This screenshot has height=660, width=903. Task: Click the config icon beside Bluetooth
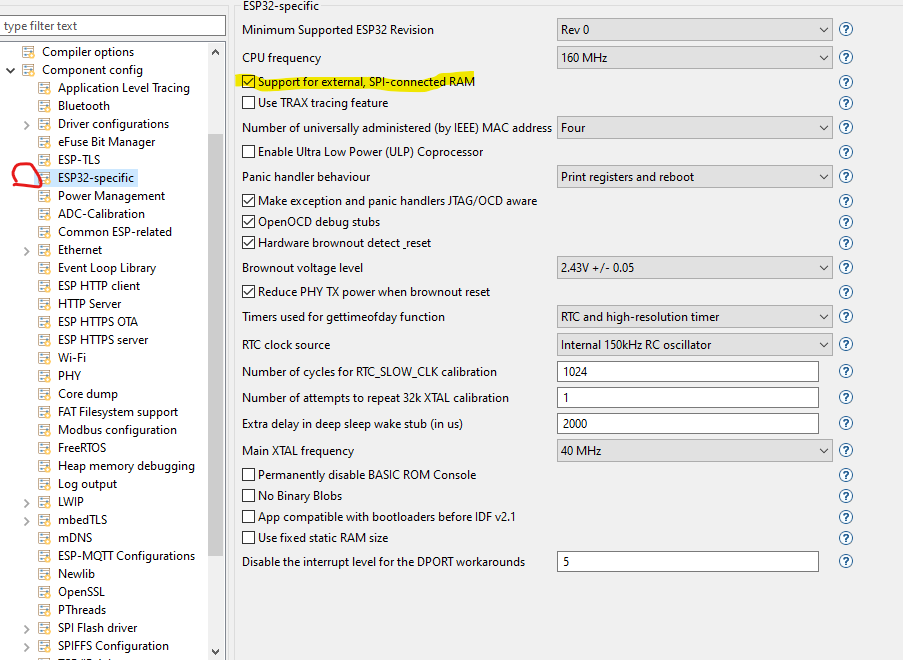coord(44,105)
